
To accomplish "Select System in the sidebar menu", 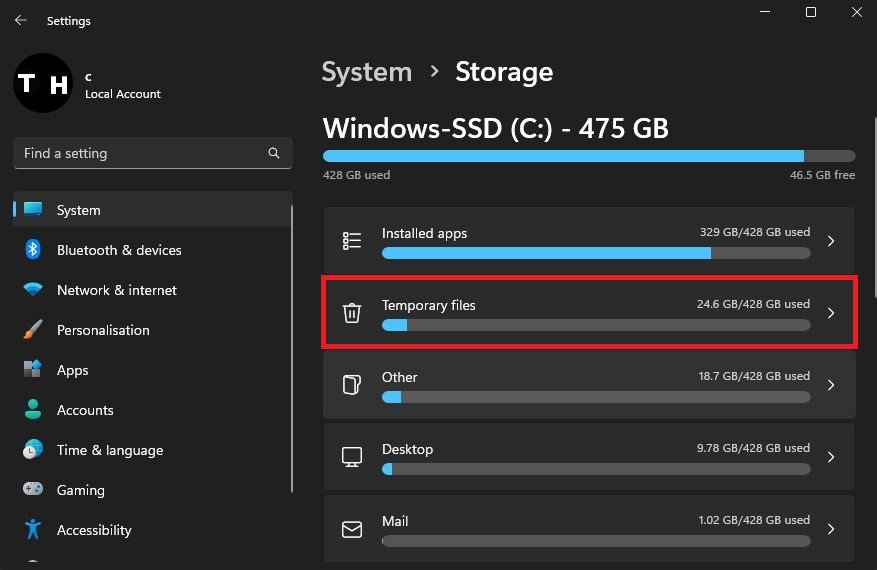I will [79, 210].
